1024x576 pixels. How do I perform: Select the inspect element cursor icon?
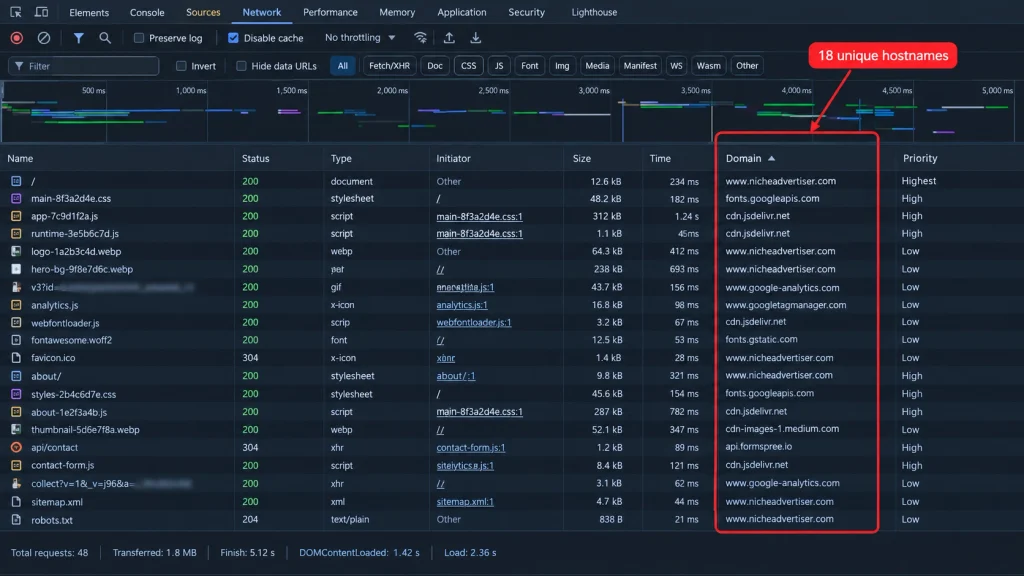click(x=16, y=12)
